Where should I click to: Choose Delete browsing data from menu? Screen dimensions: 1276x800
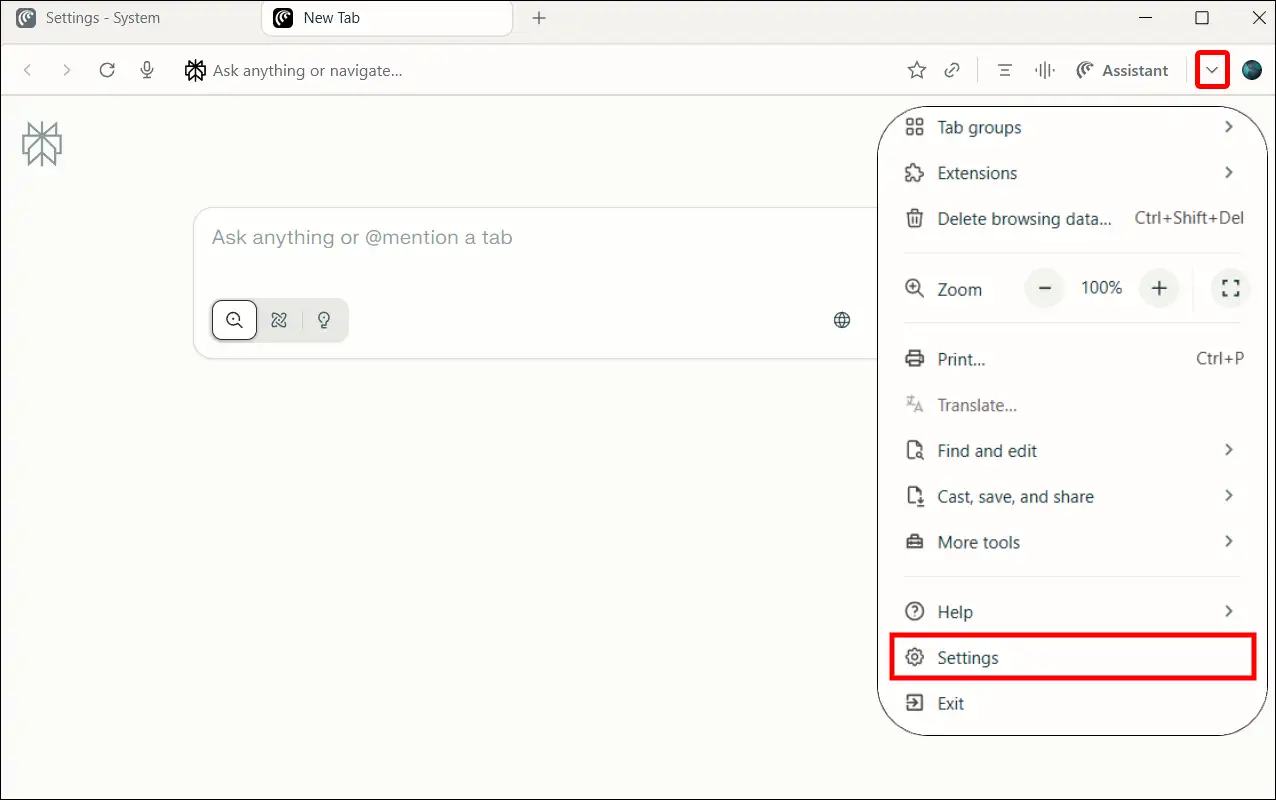[1024, 219]
